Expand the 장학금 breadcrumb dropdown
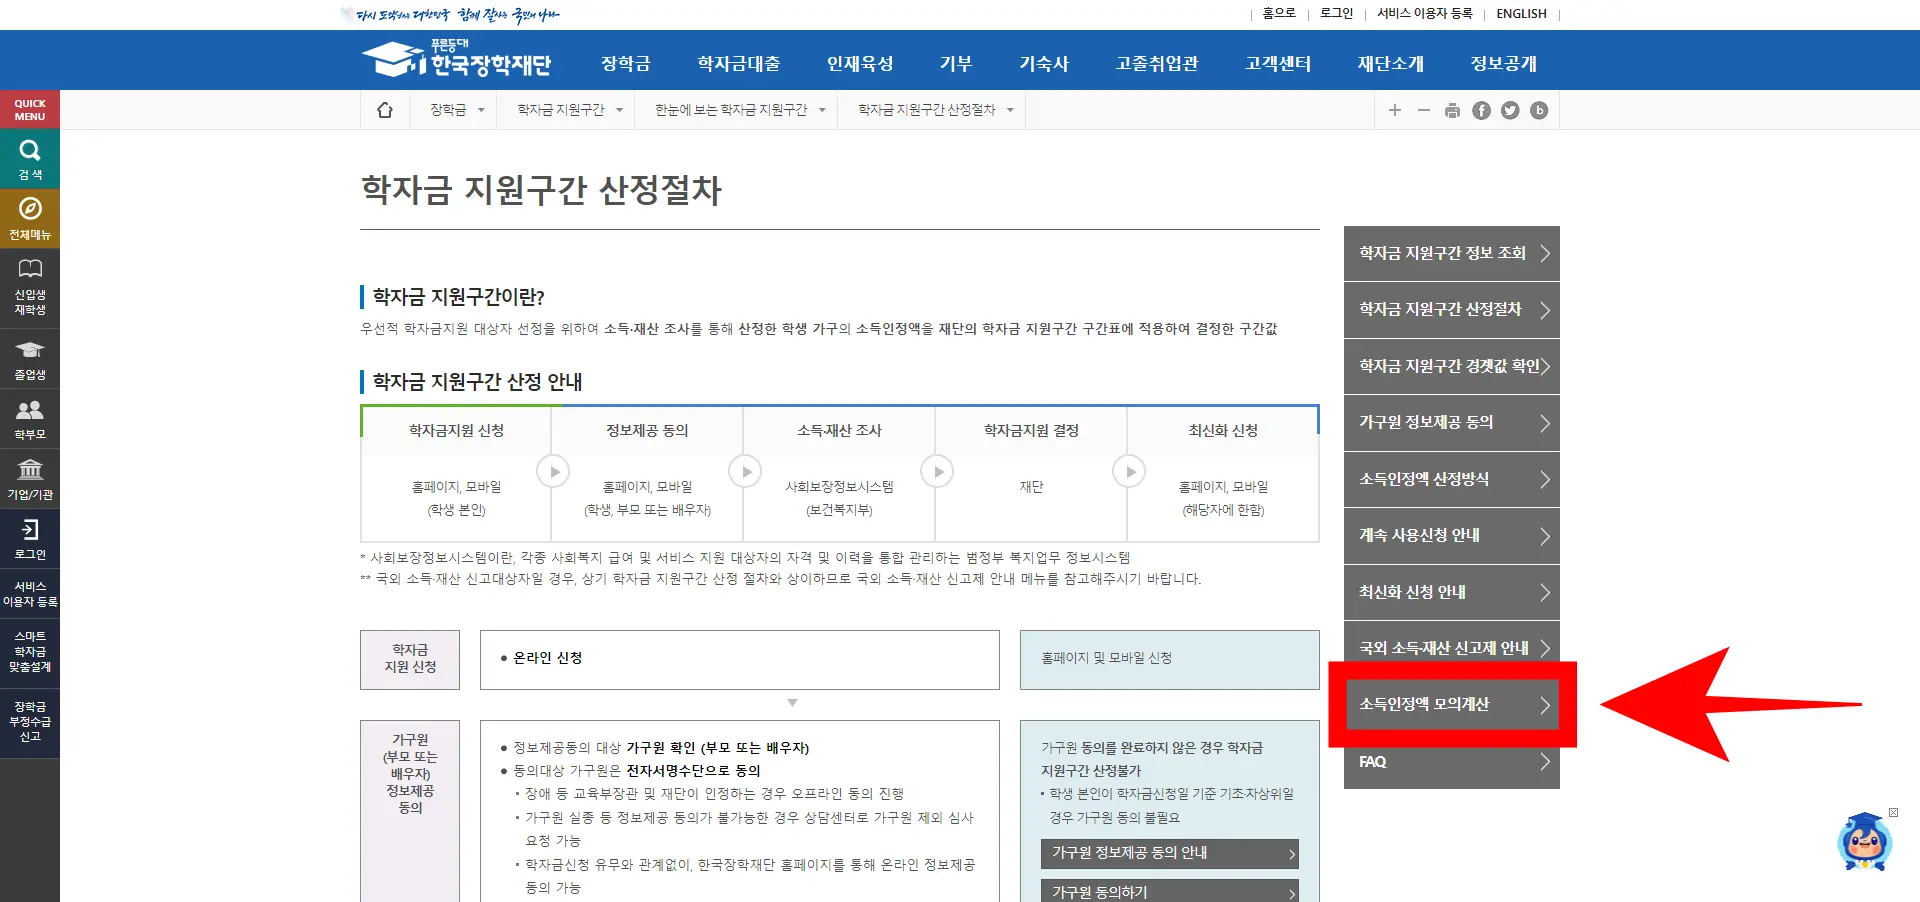Viewport: 1920px width, 902px height. point(481,110)
